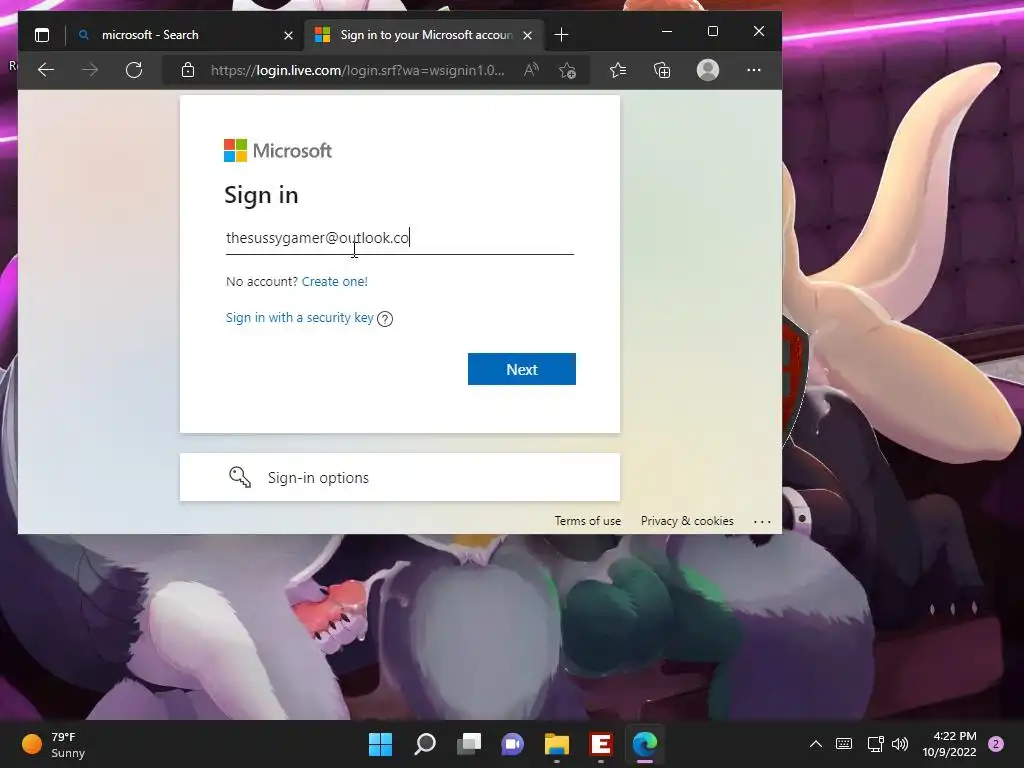Open Task View on taskbar
The width and height of the screenshot is (1024, 768).
point(469,744)
